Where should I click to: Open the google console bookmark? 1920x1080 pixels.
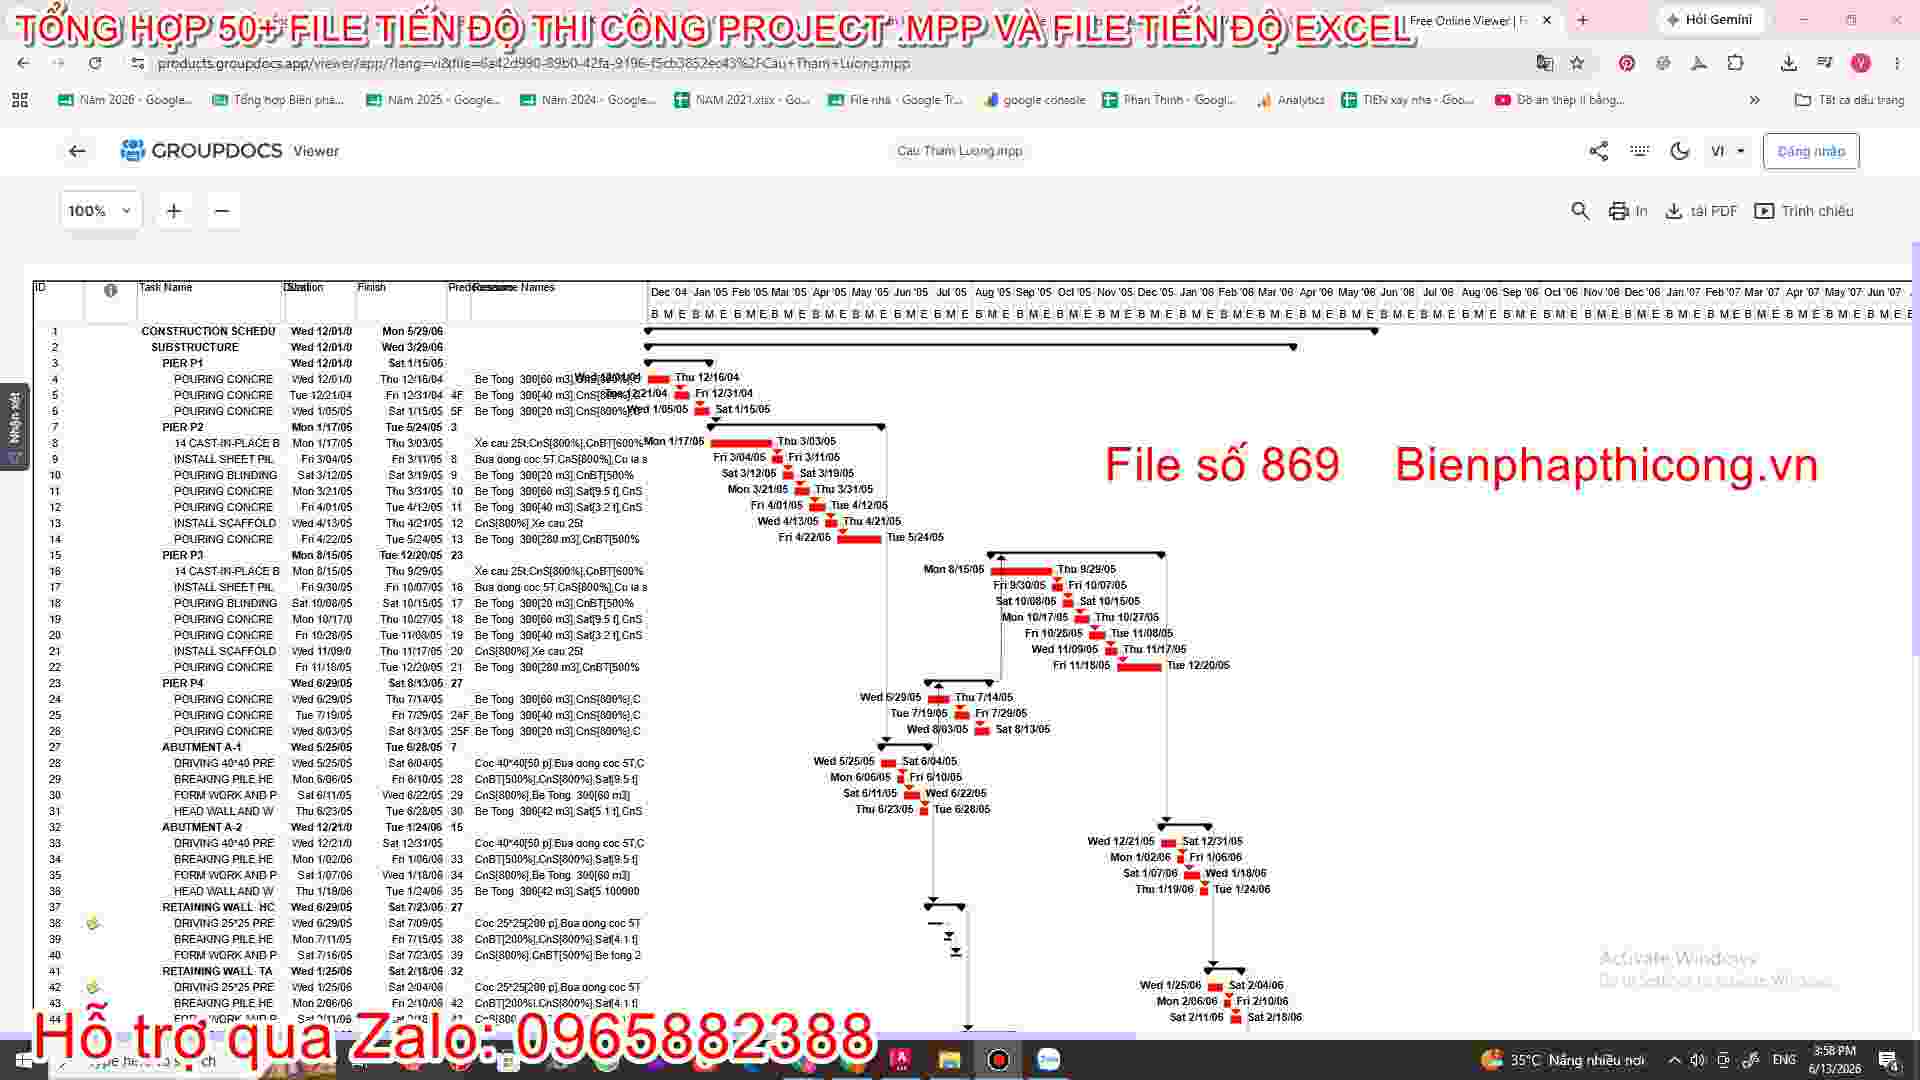(1035, 100)
